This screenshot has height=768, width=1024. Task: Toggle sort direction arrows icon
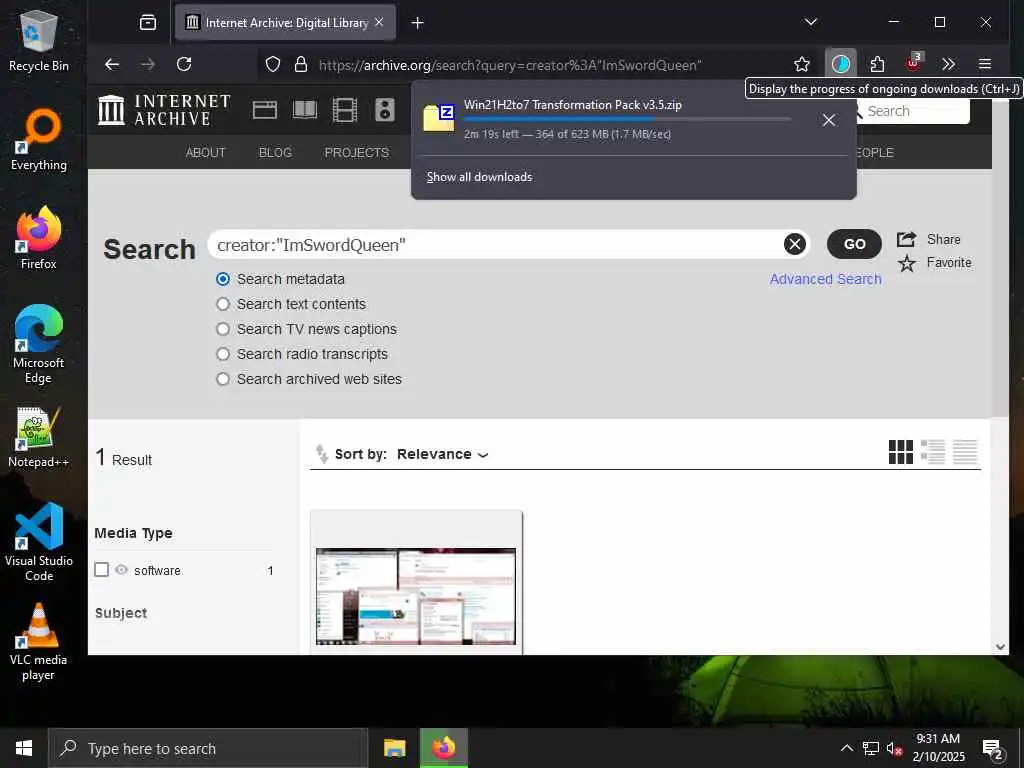(x=321, y=454)
